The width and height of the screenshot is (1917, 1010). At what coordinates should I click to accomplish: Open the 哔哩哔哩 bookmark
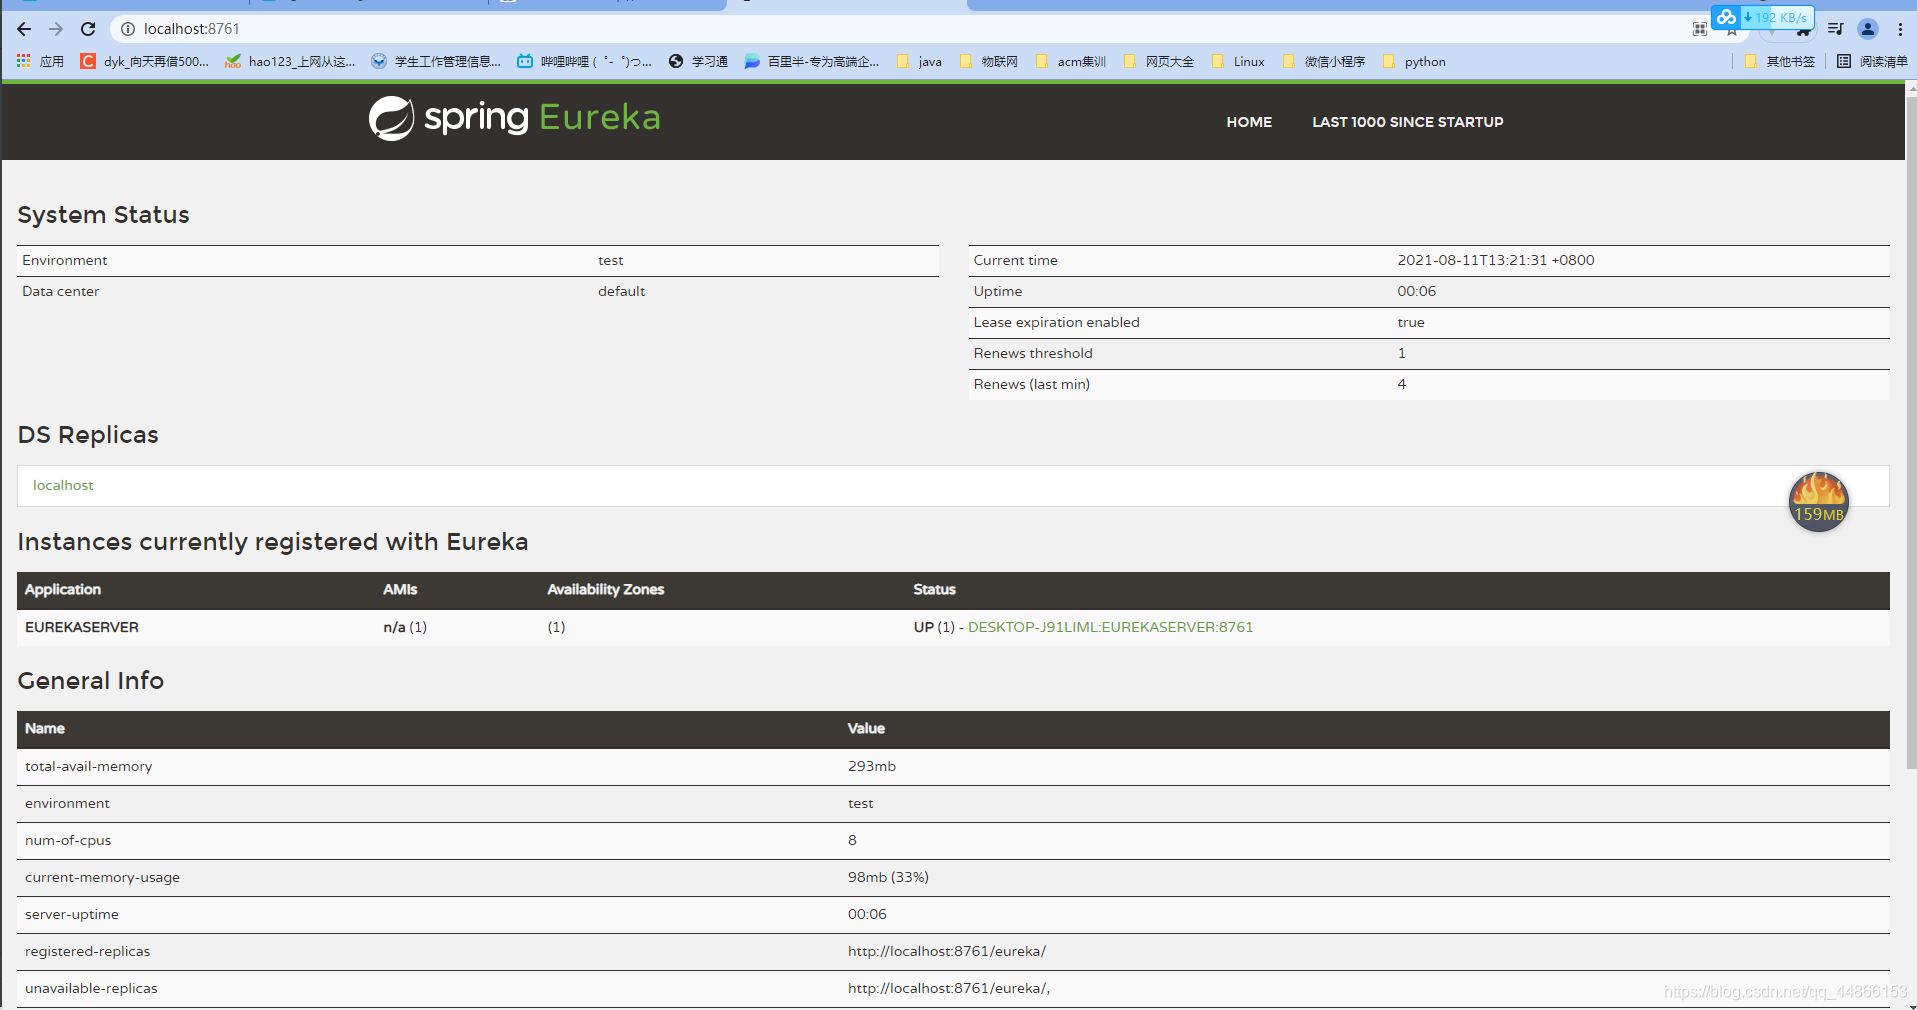(x=584, y=61)
